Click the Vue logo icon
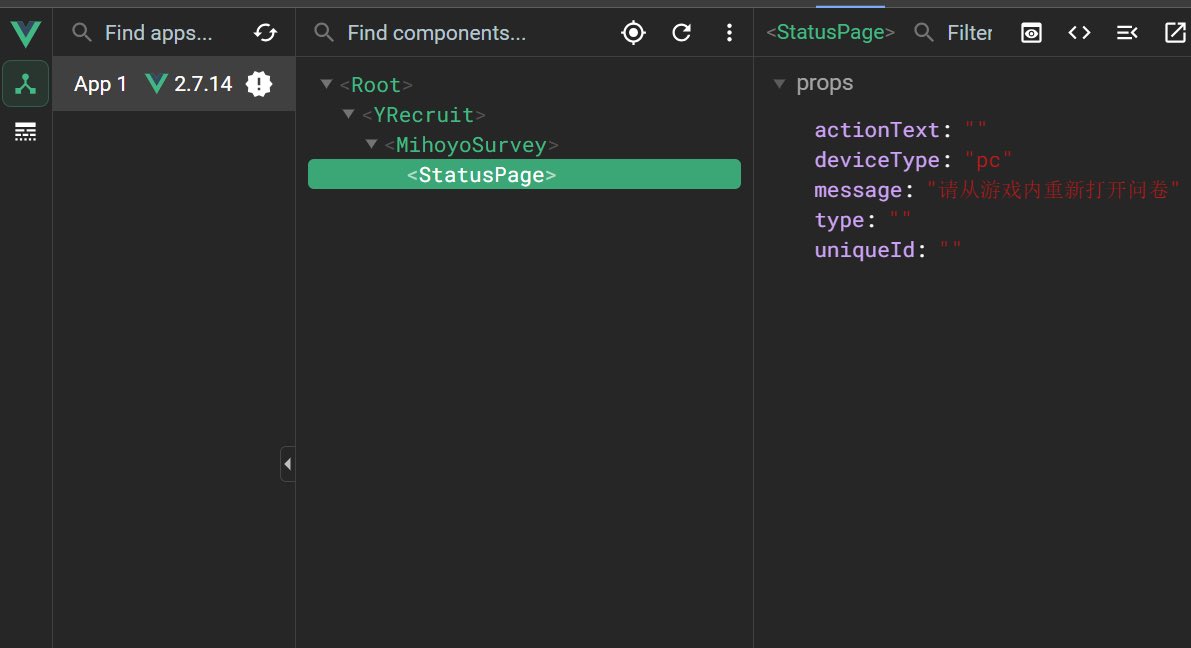The height and width of the screenshot is (648, 1191). tap(25, 33)
